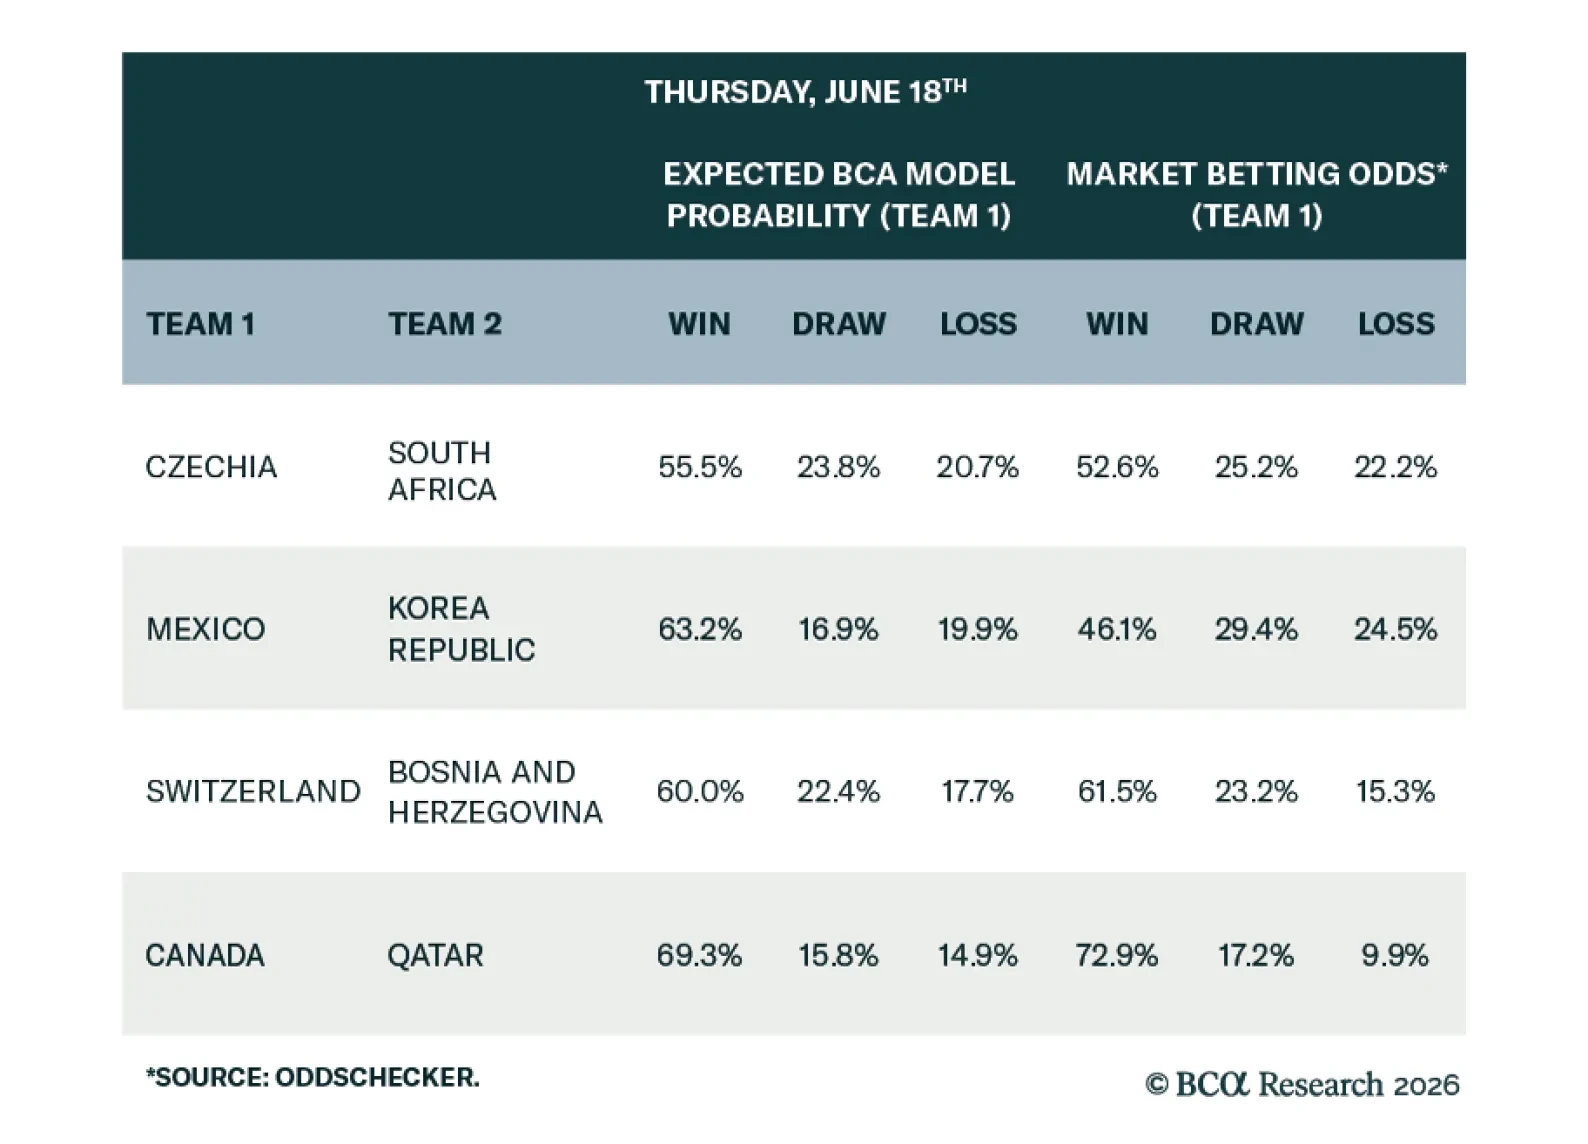
Task: Select Mexico's 46.1% market win value
Action: pos(1117,629)
